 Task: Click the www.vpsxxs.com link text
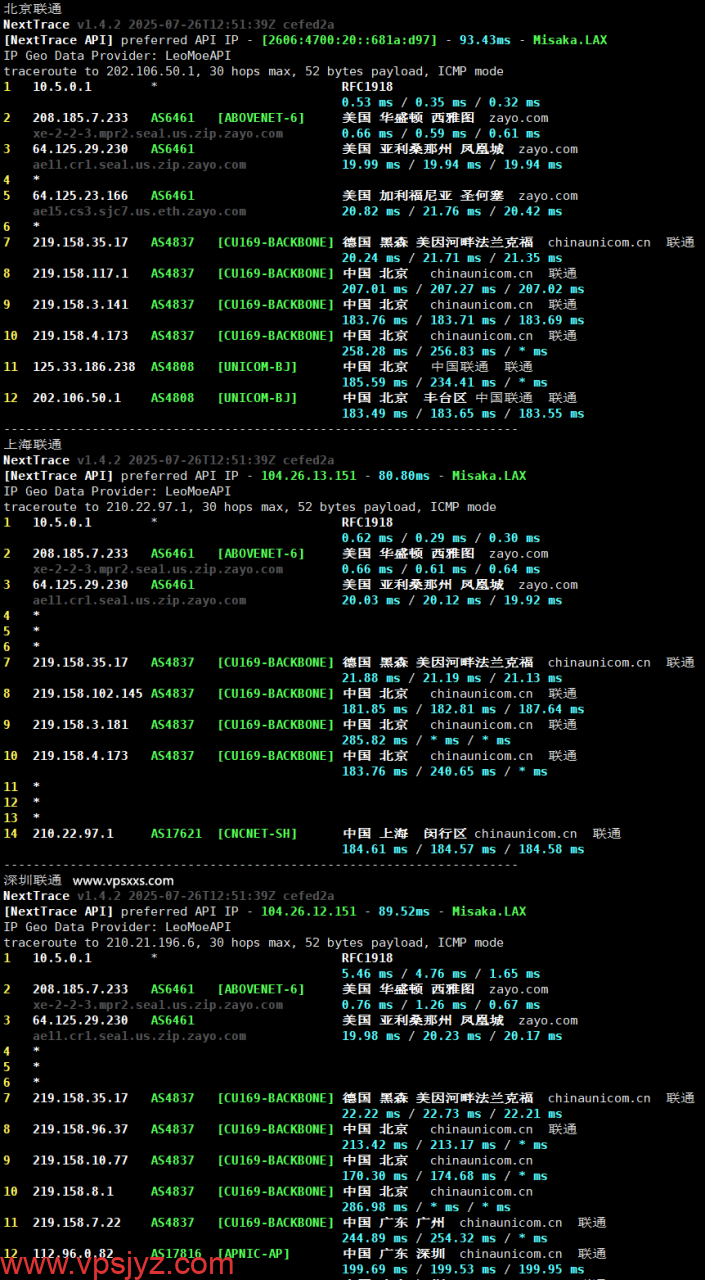pos(123,881)
